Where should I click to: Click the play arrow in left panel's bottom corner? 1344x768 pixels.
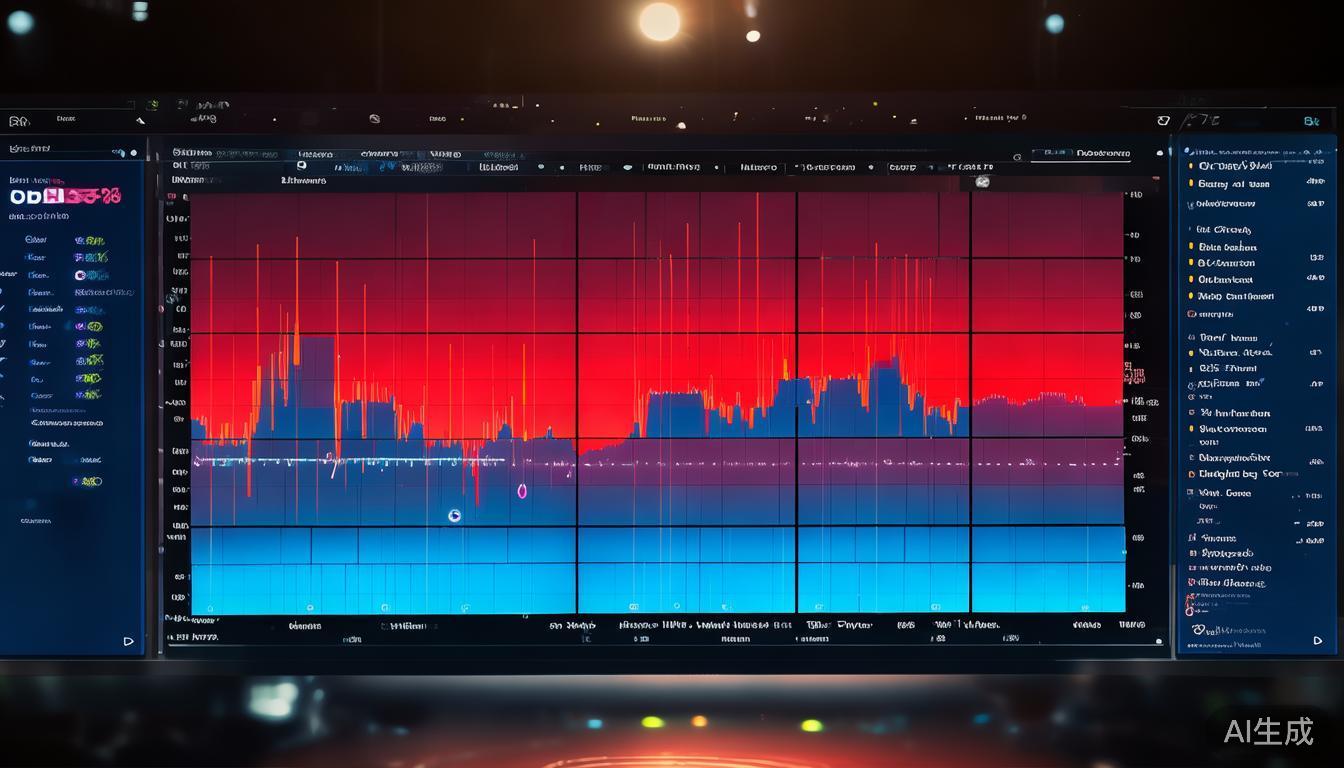[128, 641]
